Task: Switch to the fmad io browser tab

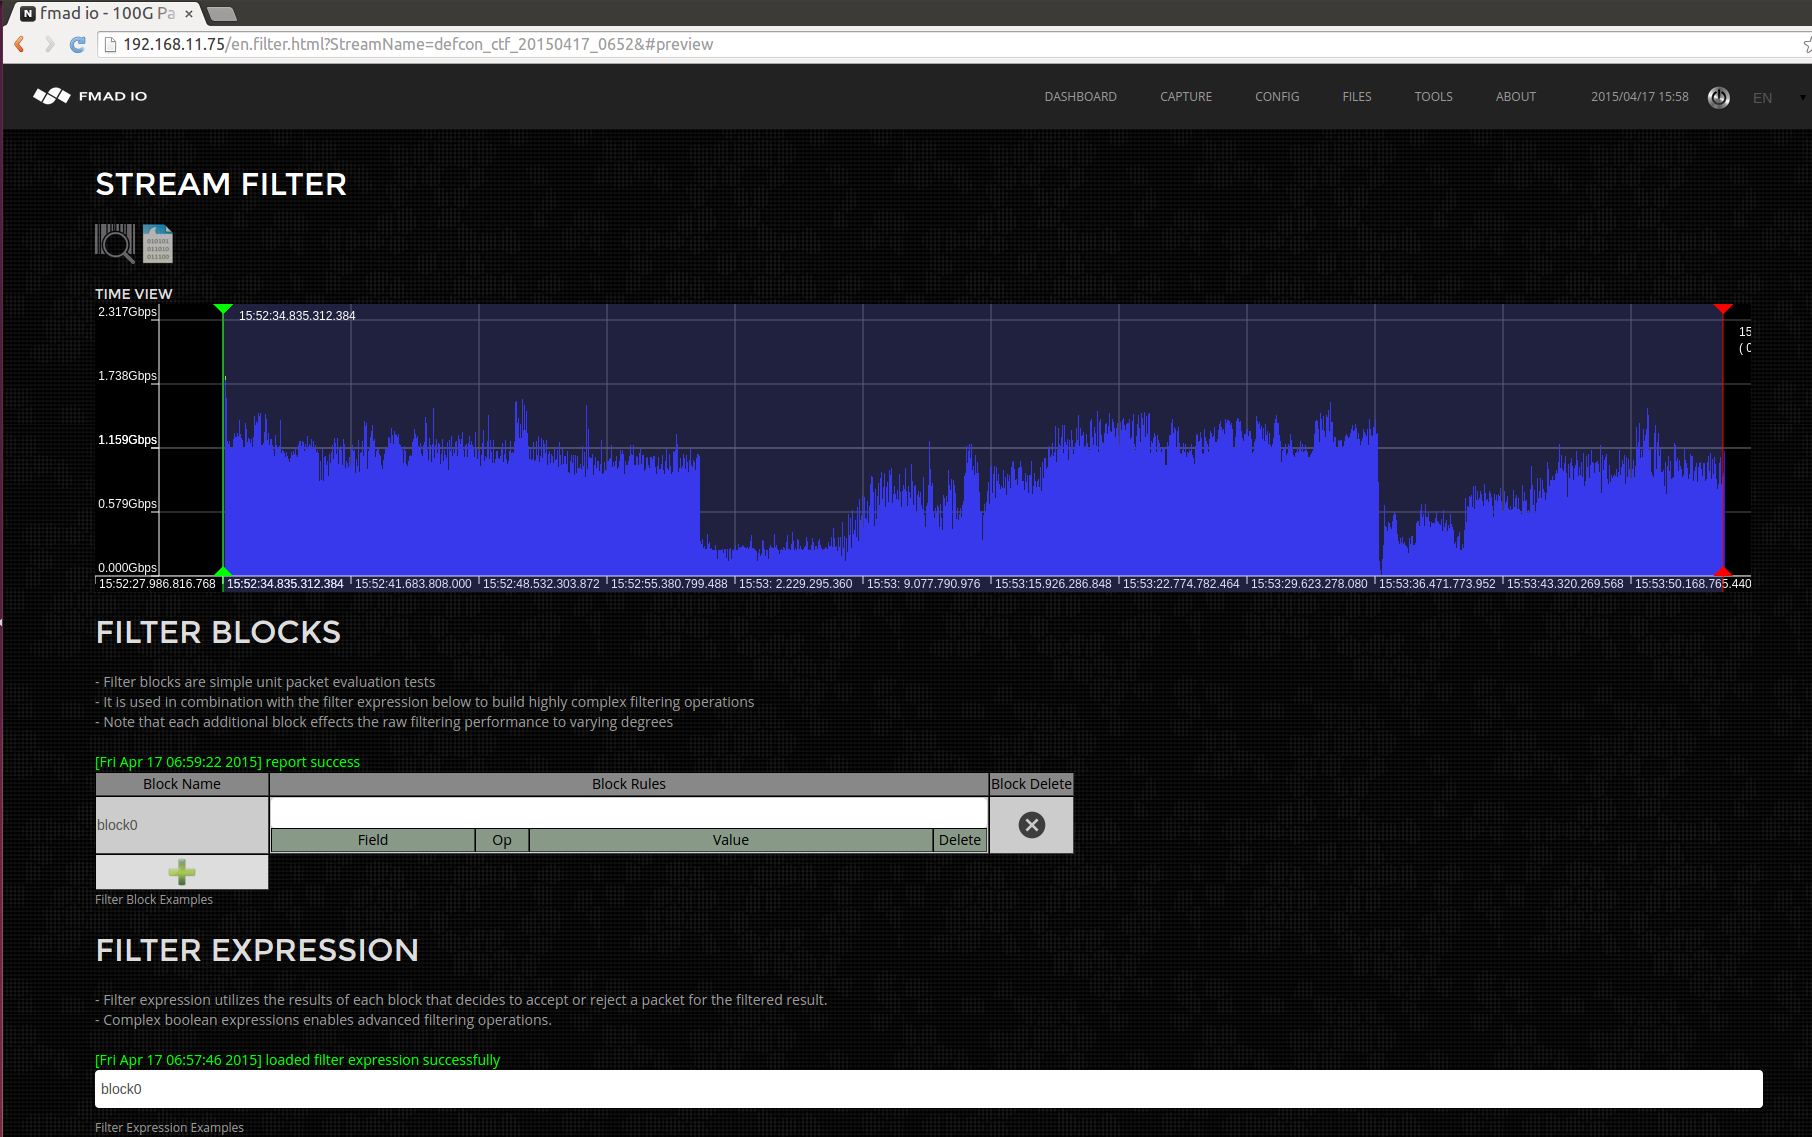Action: [x=100, y=13]
